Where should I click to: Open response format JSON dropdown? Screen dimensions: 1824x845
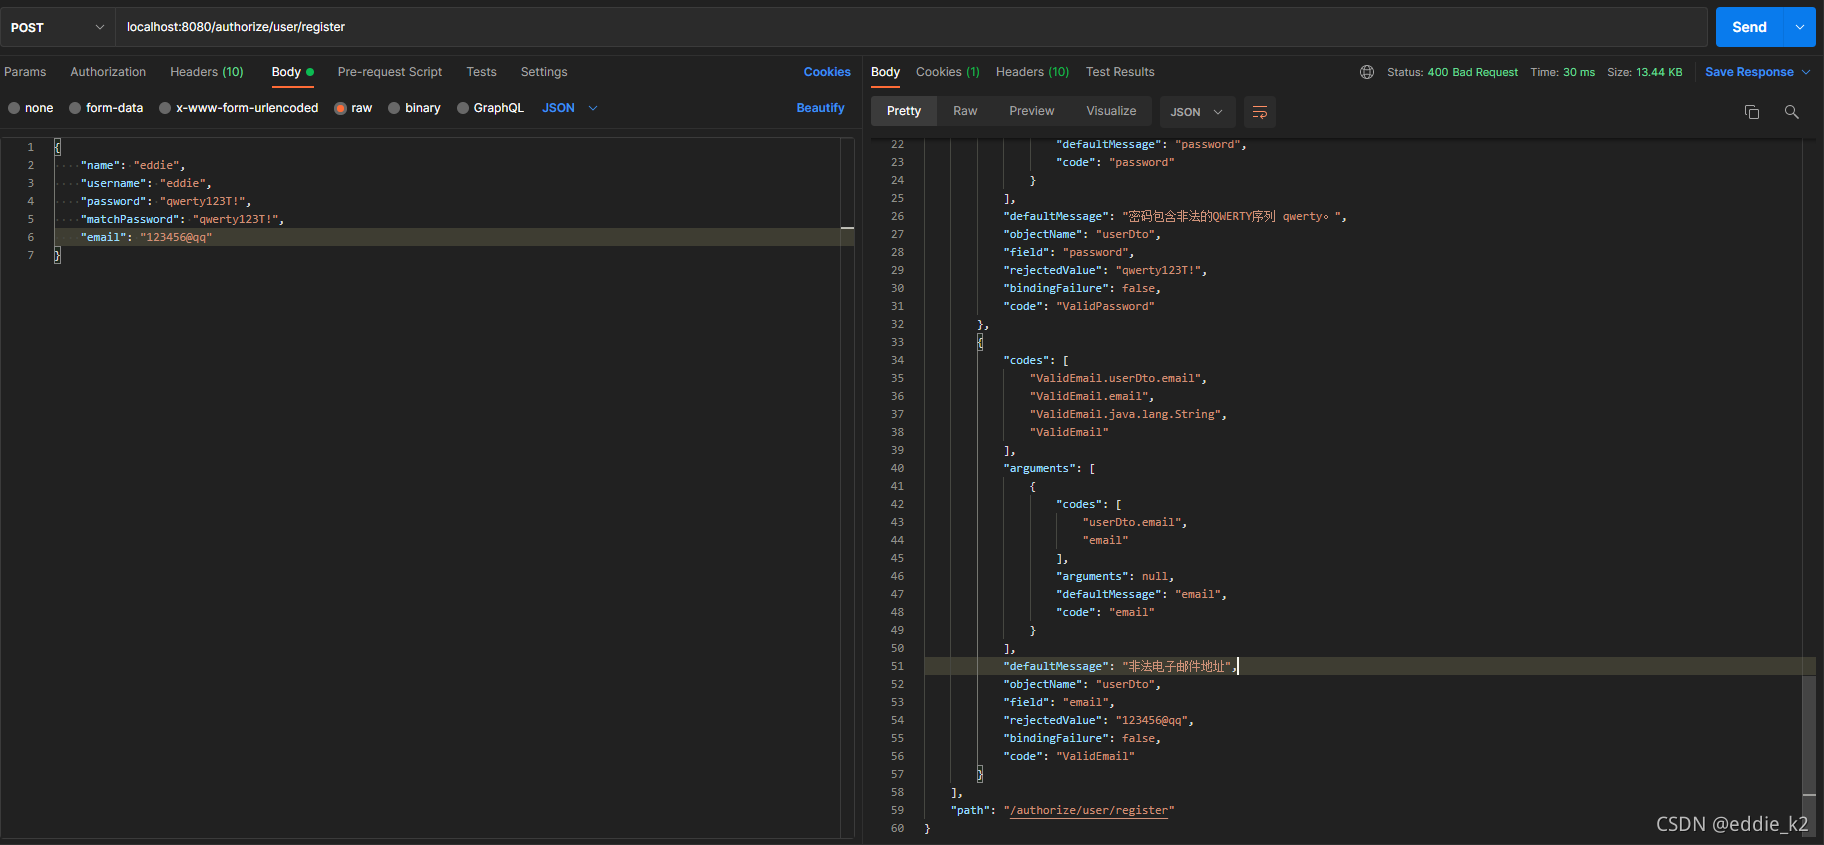tap(1197, 112)
